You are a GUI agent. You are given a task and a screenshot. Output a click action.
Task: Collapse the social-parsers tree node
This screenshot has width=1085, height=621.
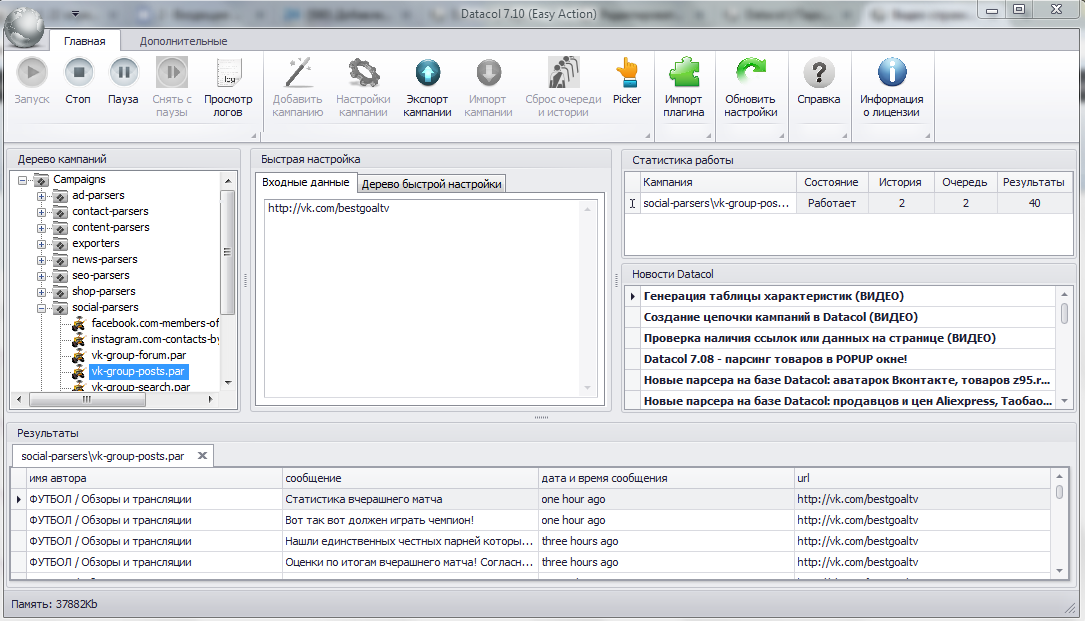[x=42, y=308]
